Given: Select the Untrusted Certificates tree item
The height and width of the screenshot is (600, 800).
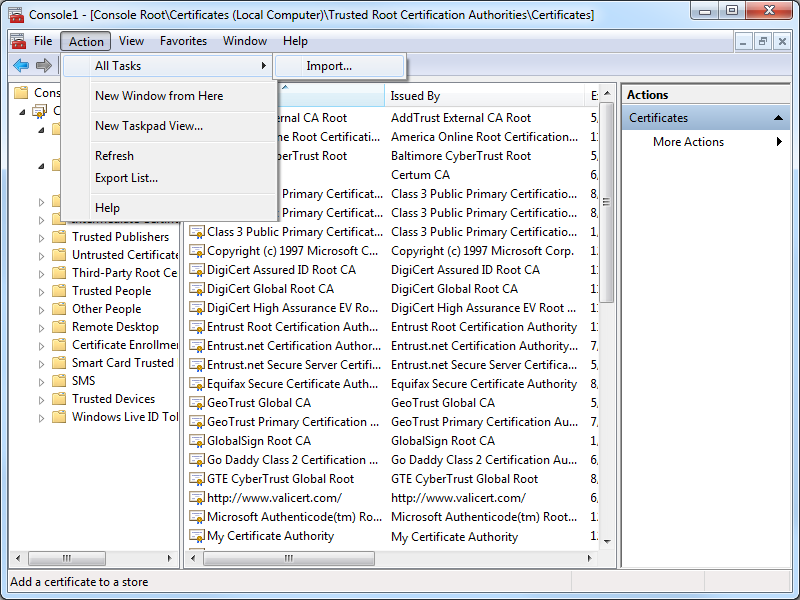Looking at the screenshot, I should [x=125, y=255].
